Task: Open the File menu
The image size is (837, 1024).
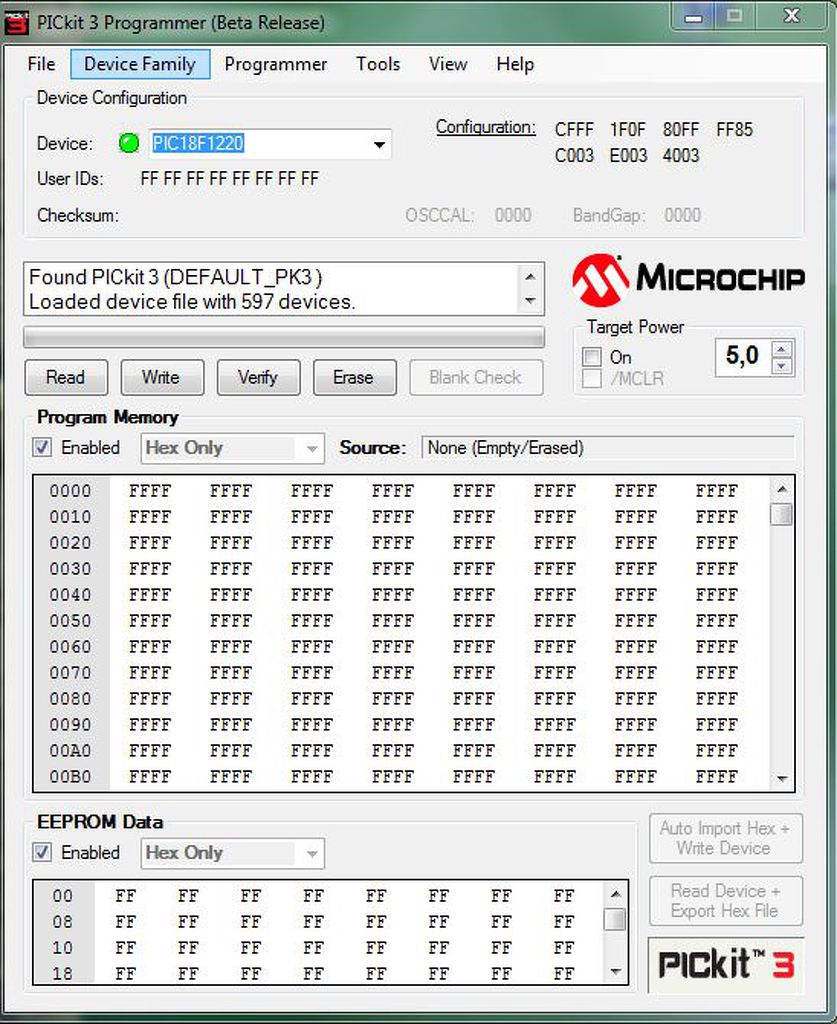Action: [41, 64]
